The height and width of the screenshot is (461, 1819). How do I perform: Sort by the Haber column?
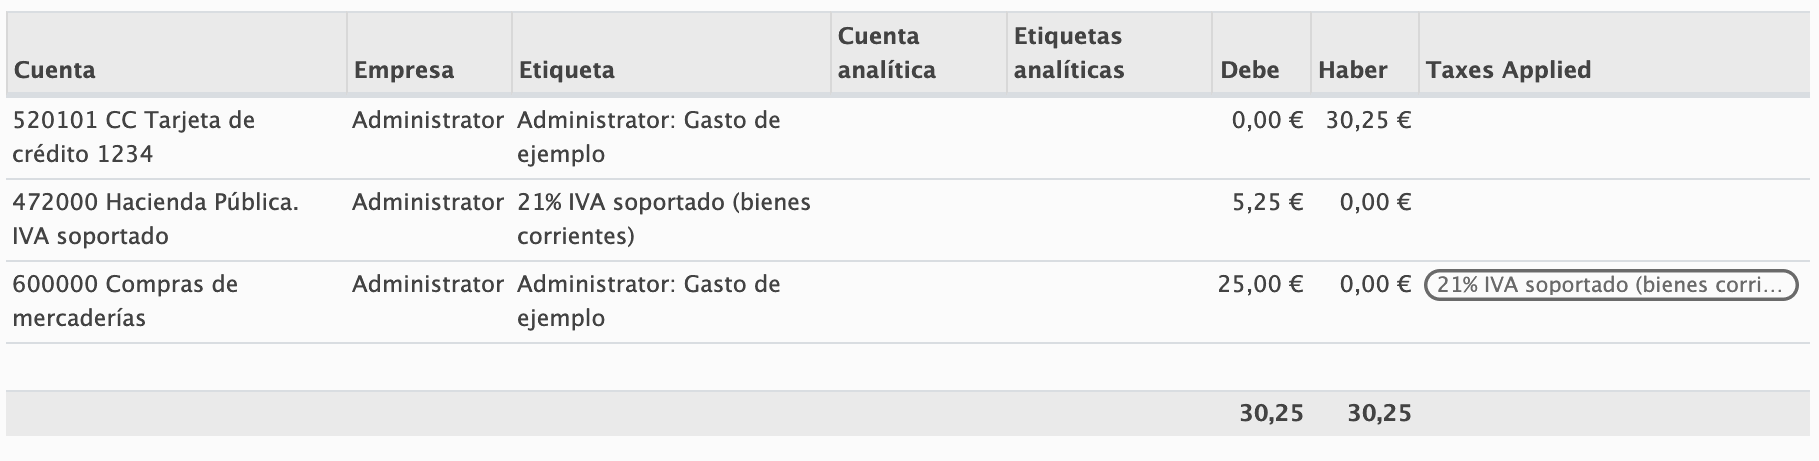(x=1352, y=70)
